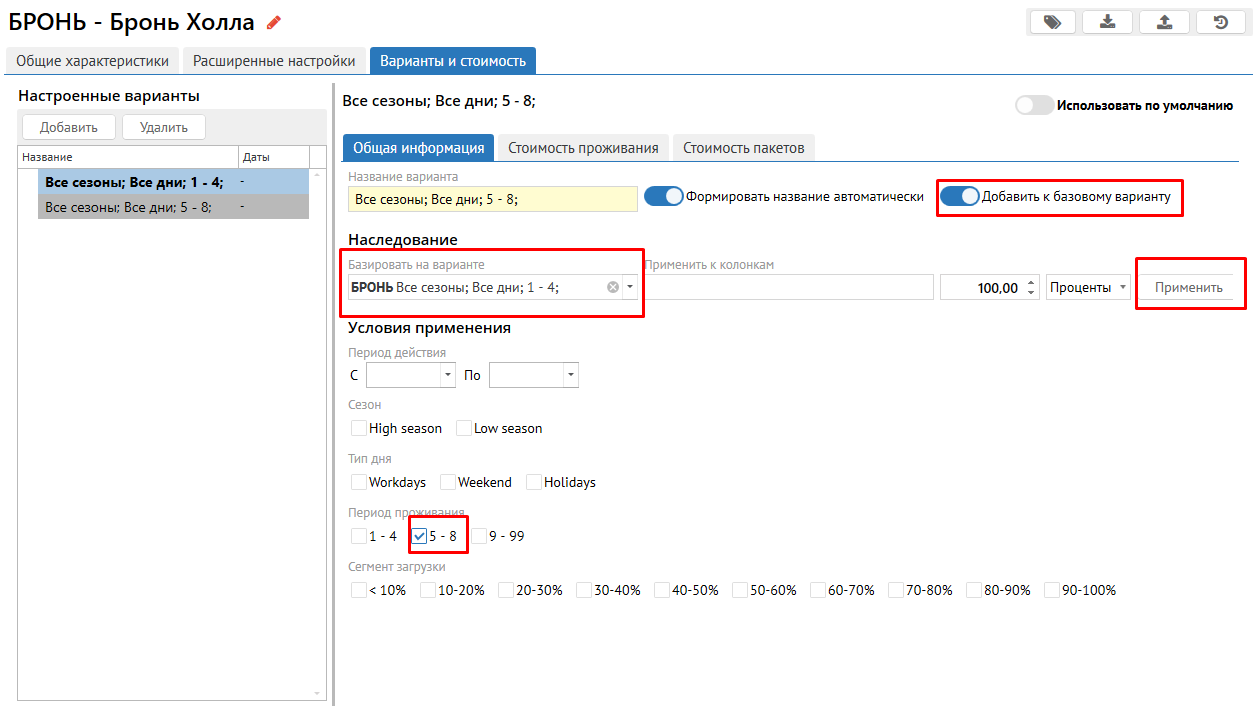Open the tags icon button
The image size is (1257, 716).
pyautogui.click(x=1052, y=22)
